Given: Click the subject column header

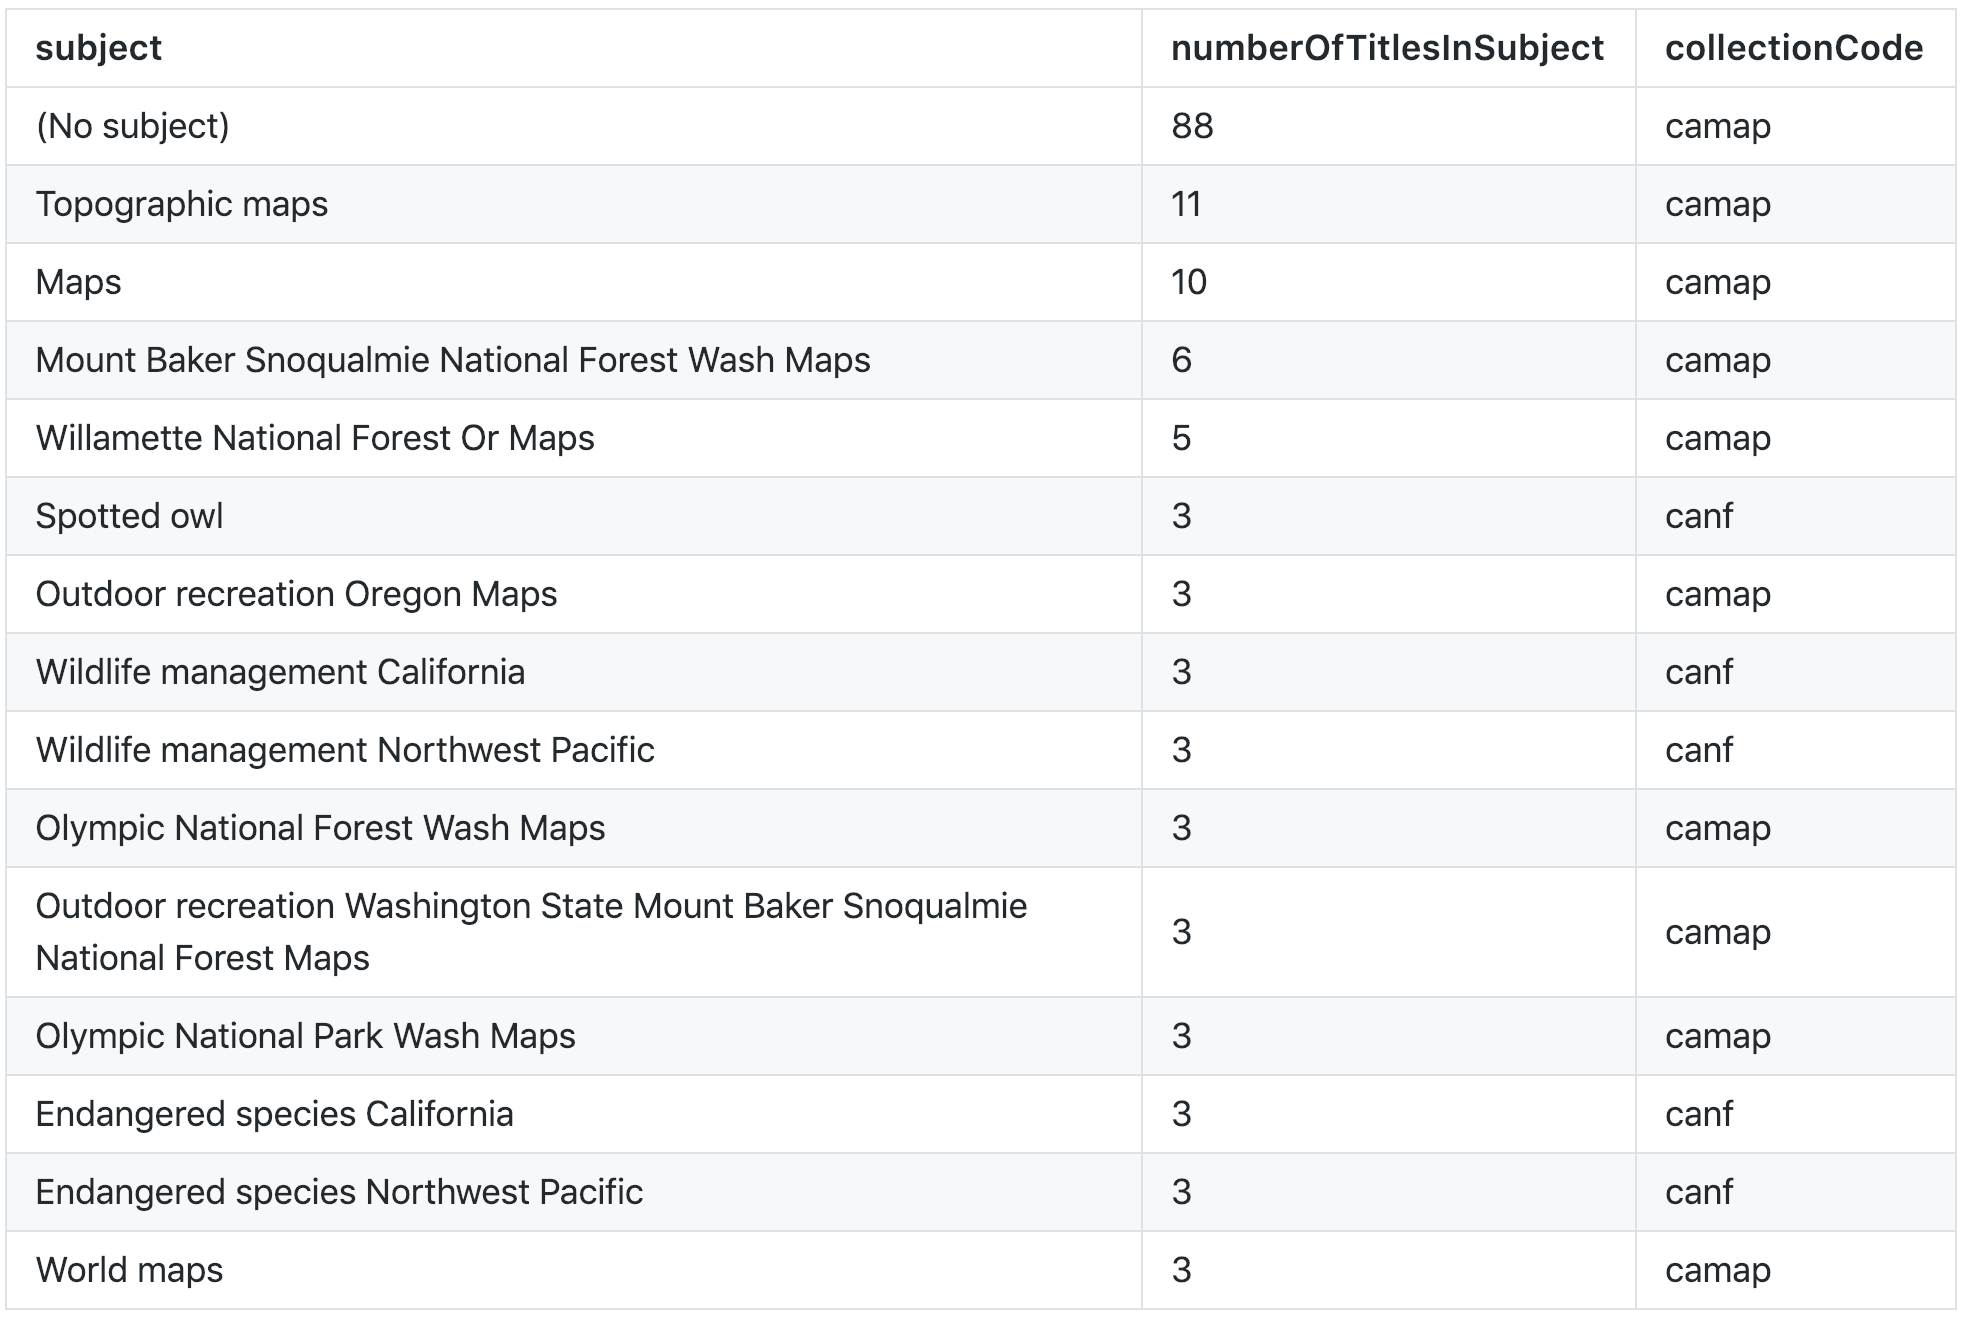Looking at the screenshot, I should coord(98,48).
